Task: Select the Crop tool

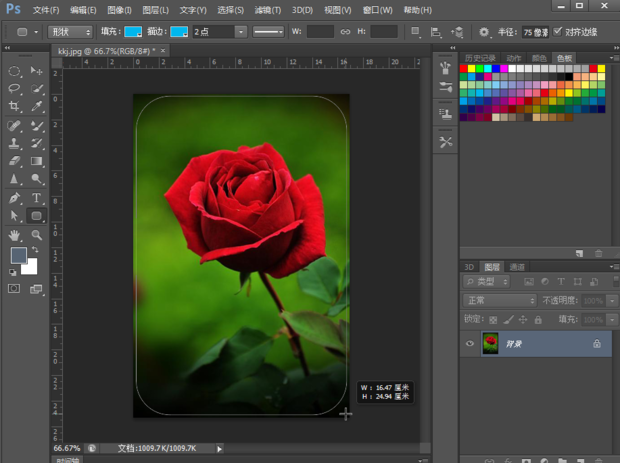Action: [x=15, y=107]
